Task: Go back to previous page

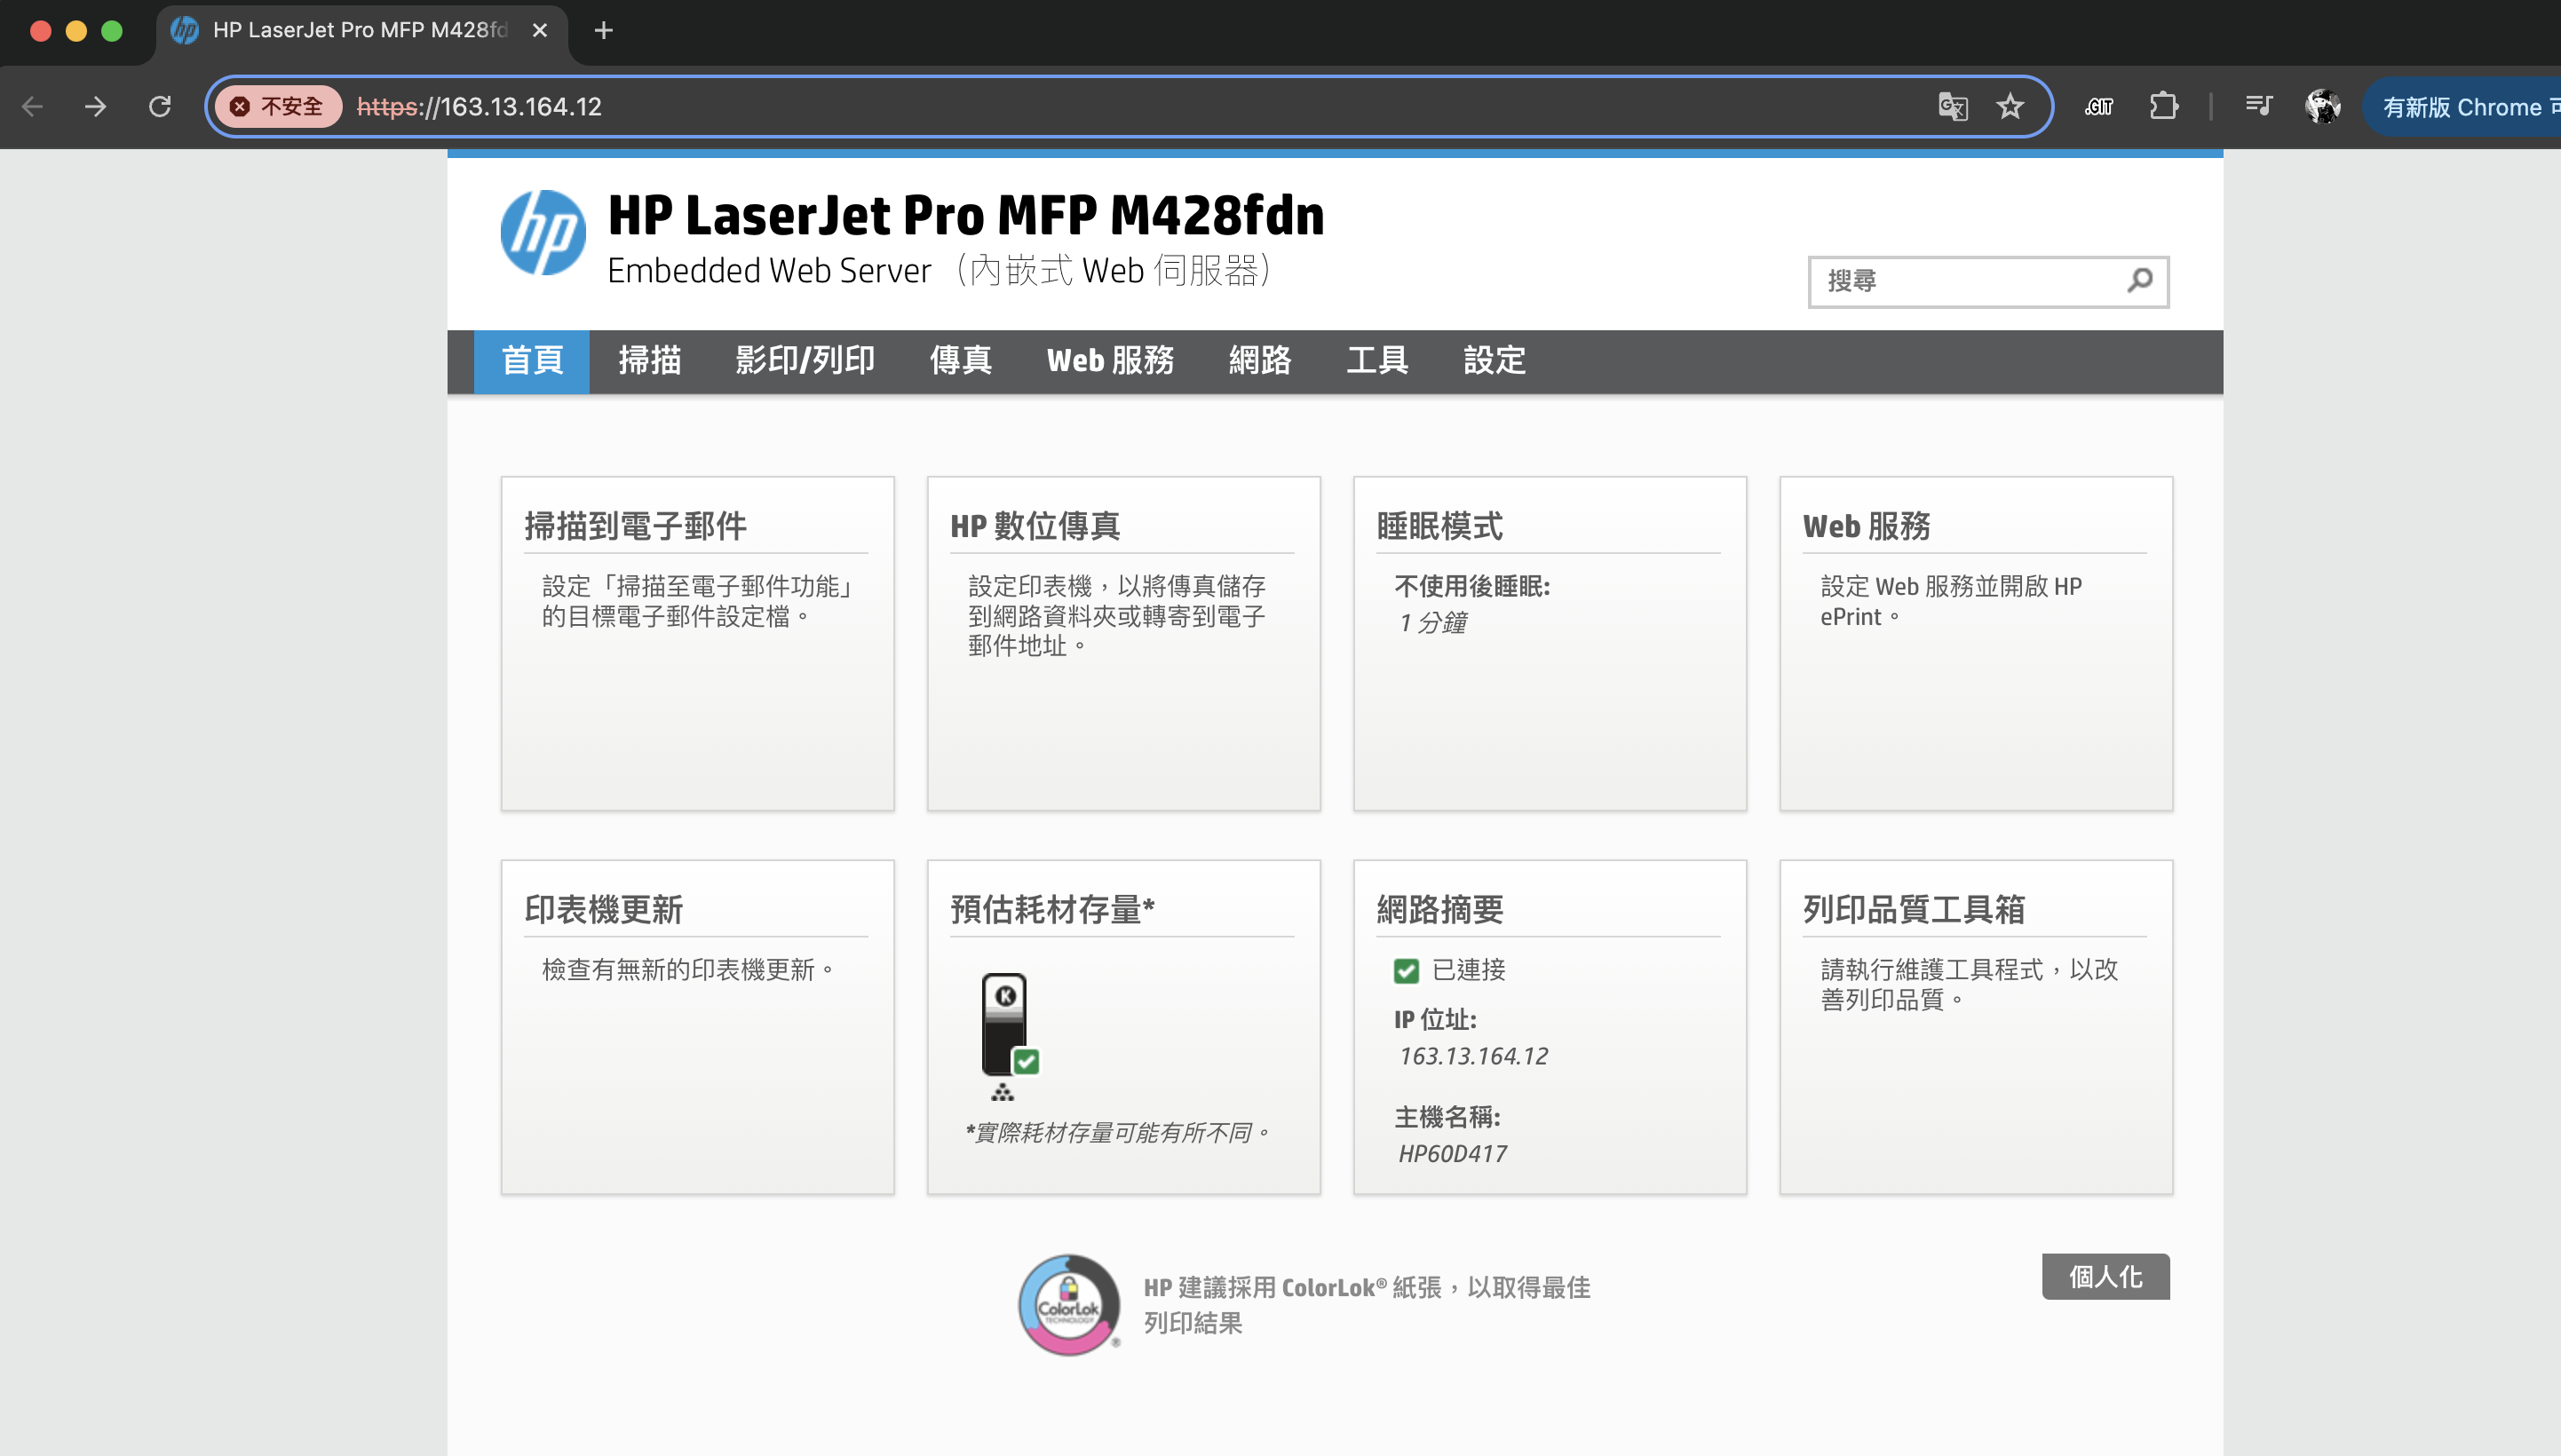Action: click(32, 106)
